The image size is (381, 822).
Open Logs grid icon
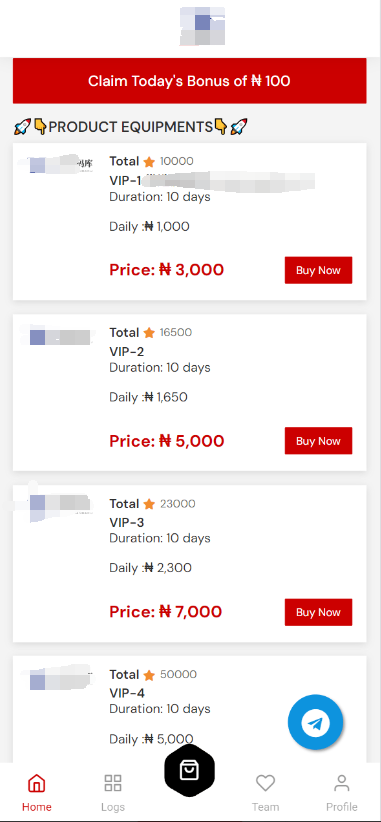click(113, 783)
